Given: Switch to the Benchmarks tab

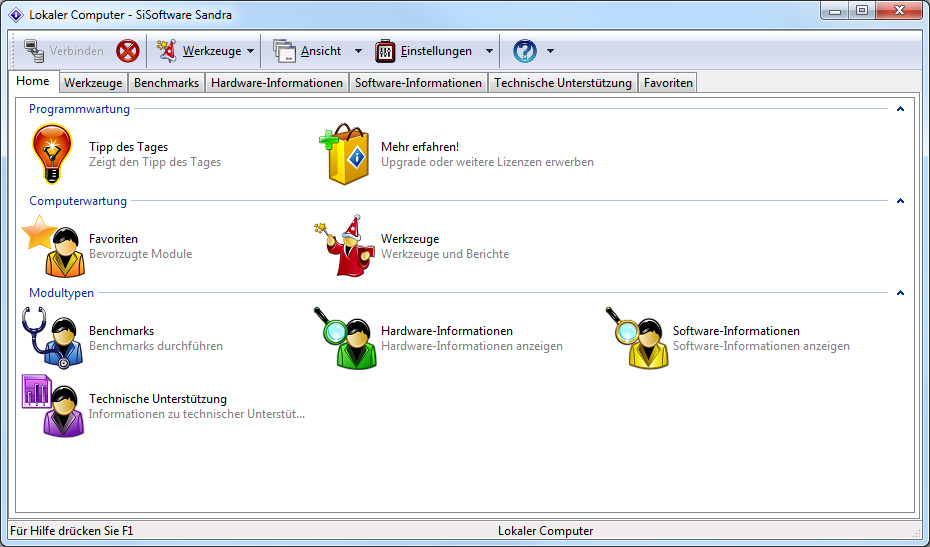Looking at the screenshot, I should point(167,83).
